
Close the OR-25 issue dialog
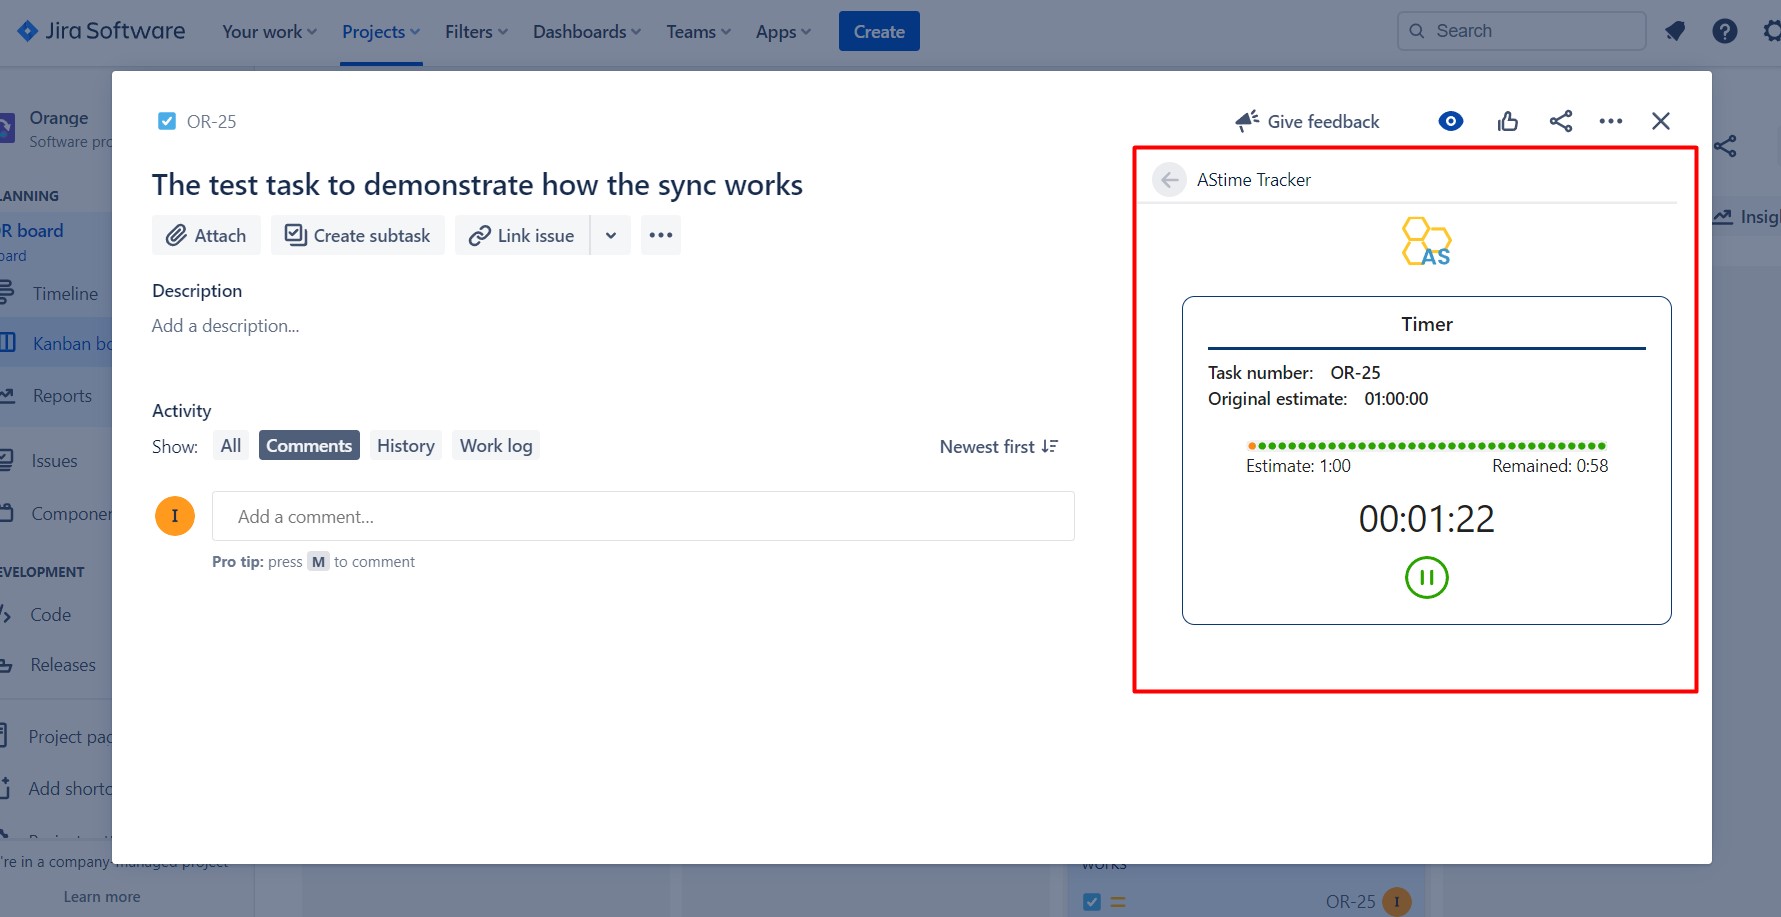click(1661, 121)
